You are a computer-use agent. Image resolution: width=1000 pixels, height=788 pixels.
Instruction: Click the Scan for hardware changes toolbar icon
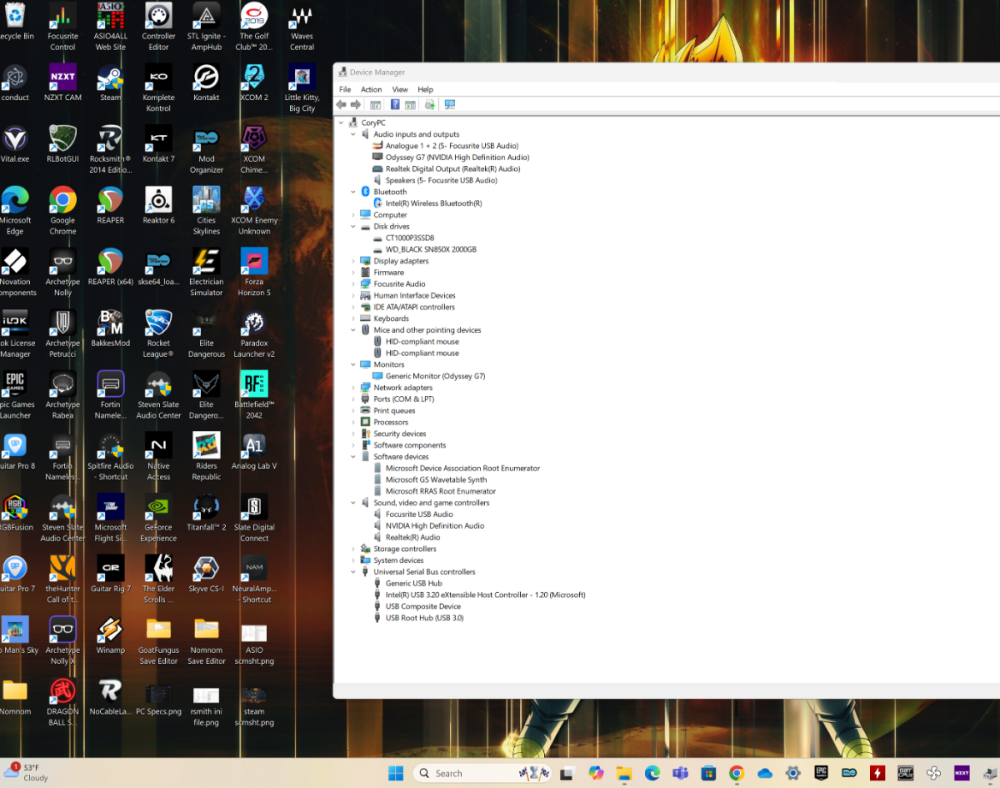pyautogui.click(x=450, y=104)
